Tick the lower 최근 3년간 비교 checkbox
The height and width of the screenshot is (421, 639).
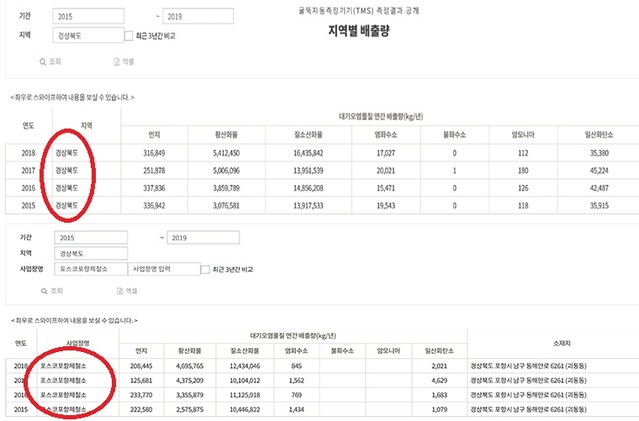pos(205,269)
